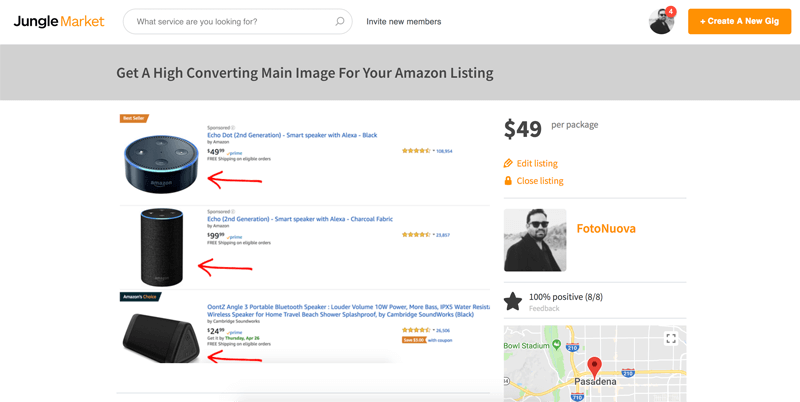Select Close listing link
This screenshot has height=402, width=800.
click(x=540, y=181)
